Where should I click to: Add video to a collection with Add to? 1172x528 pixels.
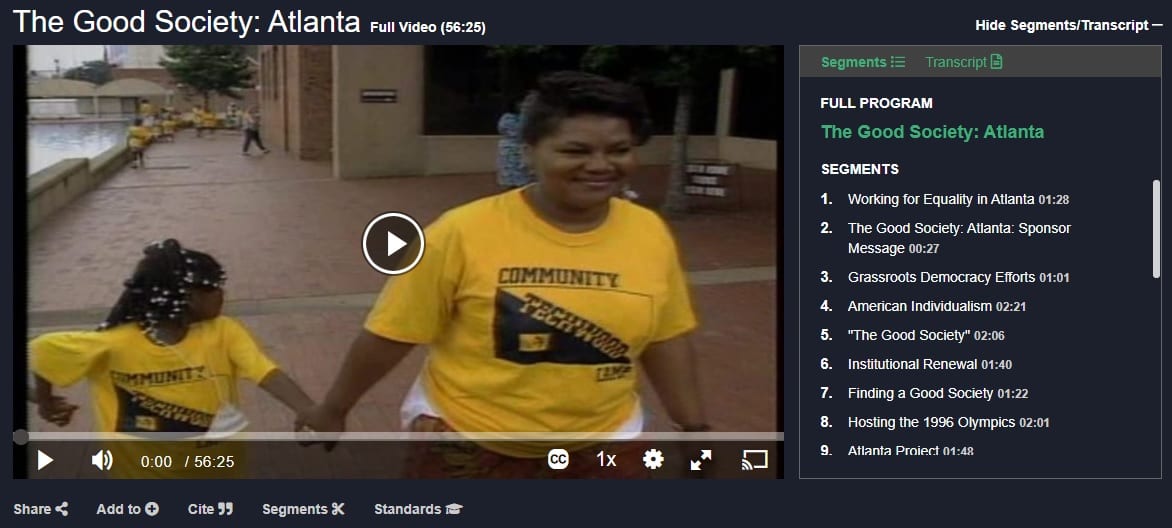127,509
